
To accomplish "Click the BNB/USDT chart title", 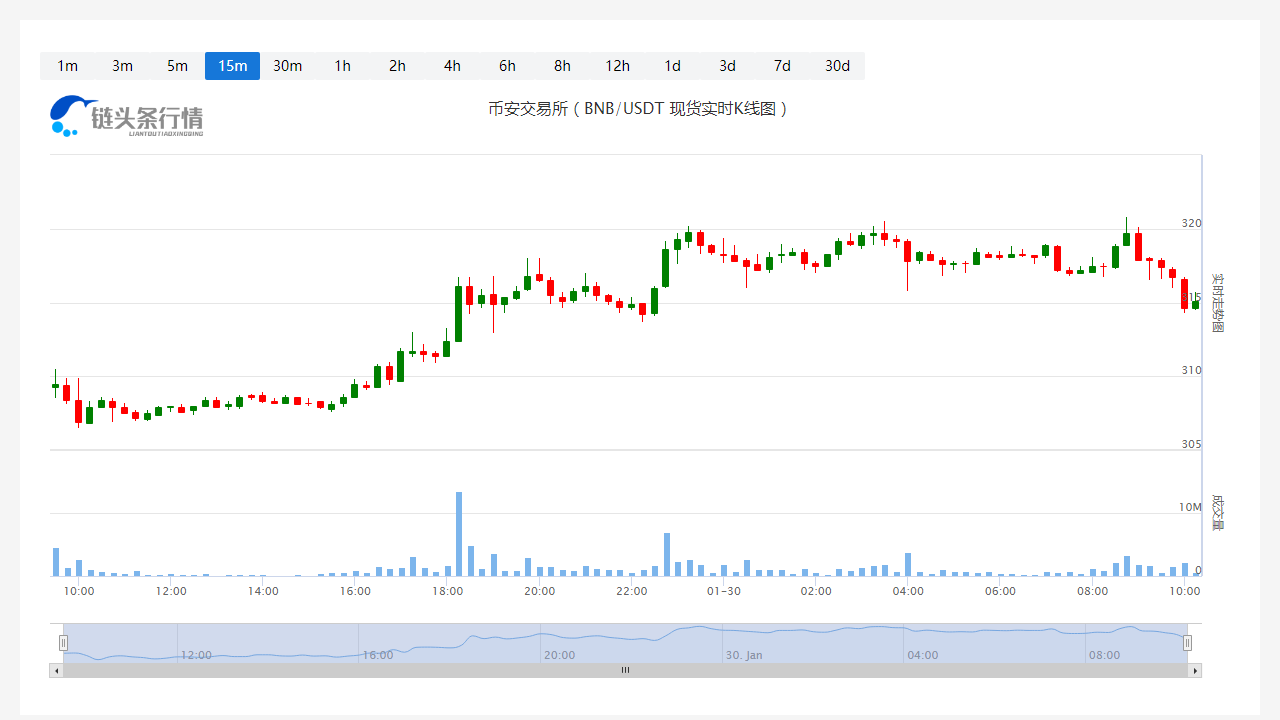I will point(638,109).
